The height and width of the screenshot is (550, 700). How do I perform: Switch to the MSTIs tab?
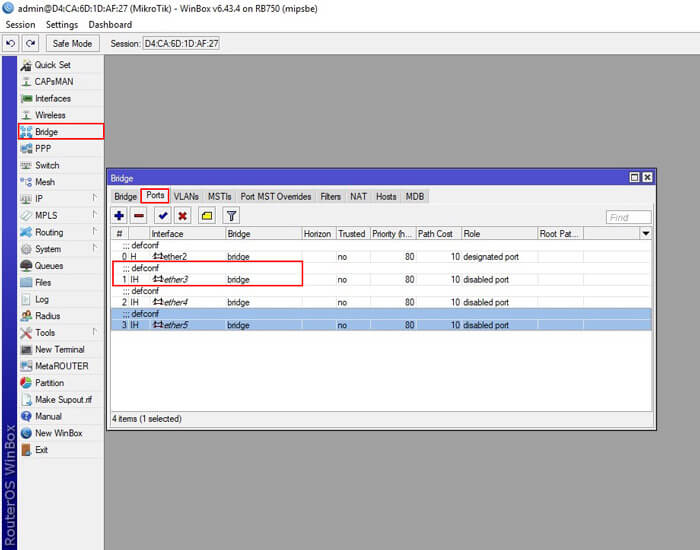coord(220,196)
